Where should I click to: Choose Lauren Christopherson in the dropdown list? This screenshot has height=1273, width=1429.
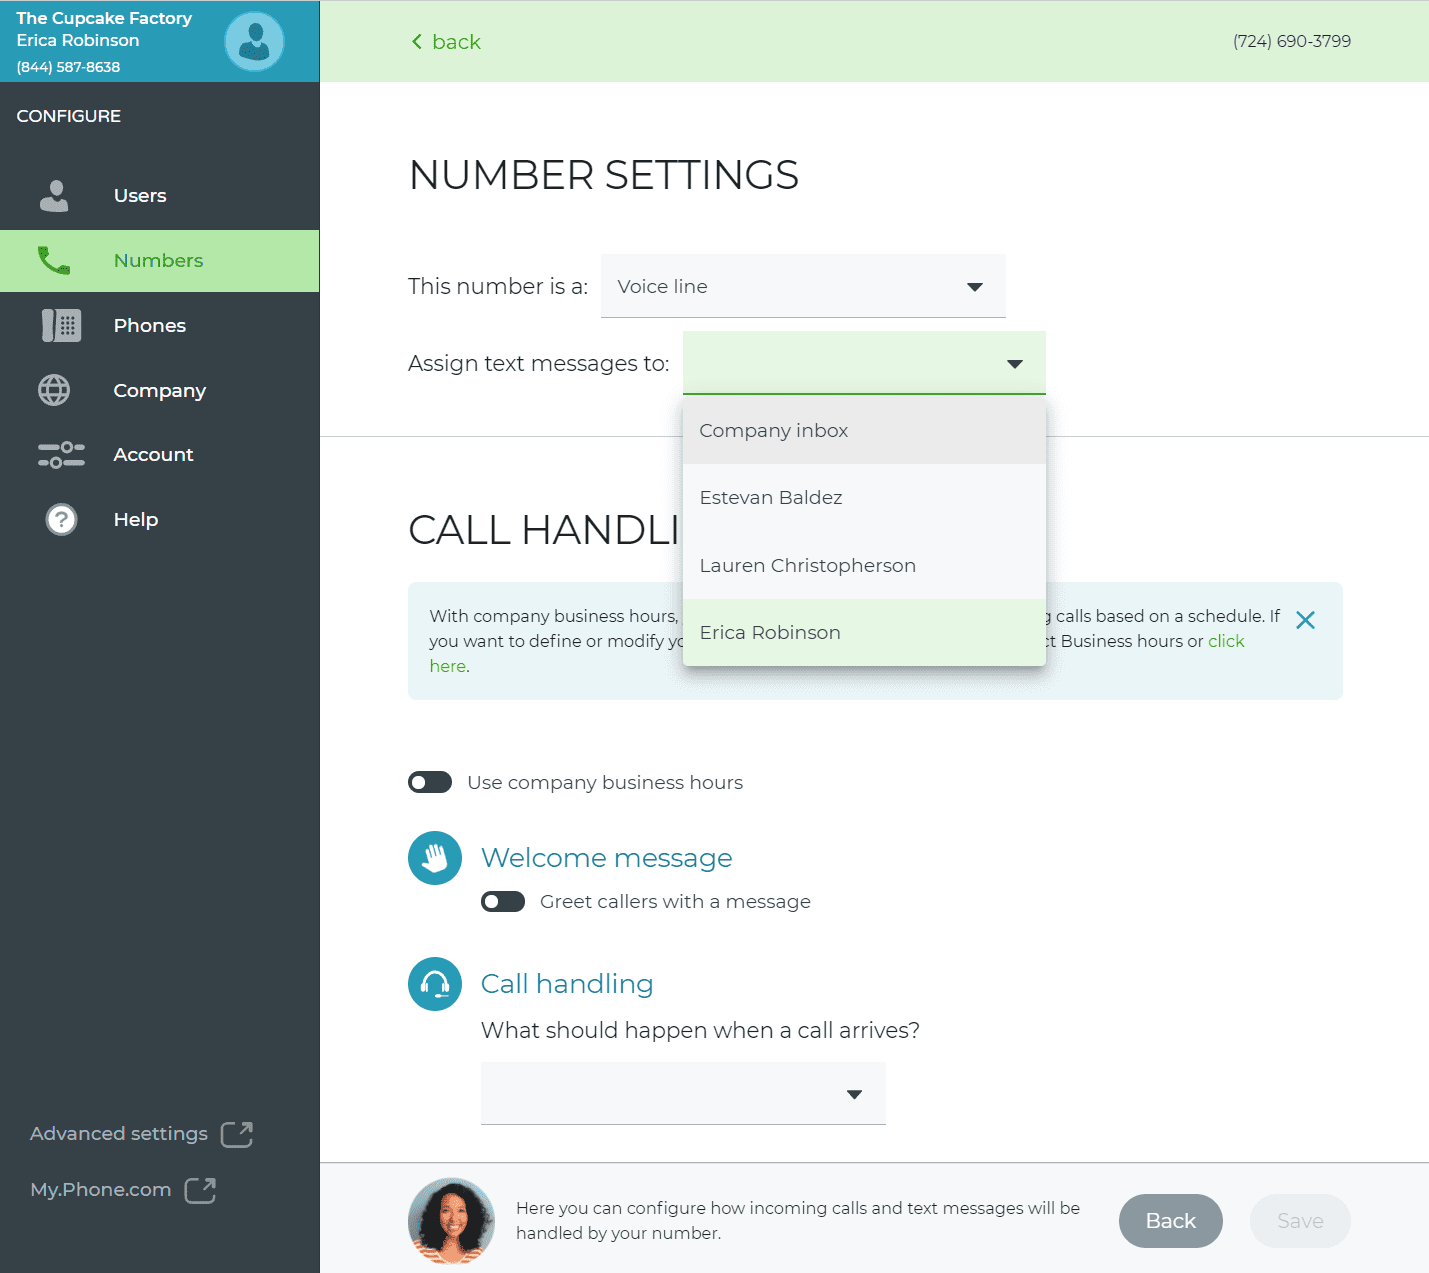864,565
